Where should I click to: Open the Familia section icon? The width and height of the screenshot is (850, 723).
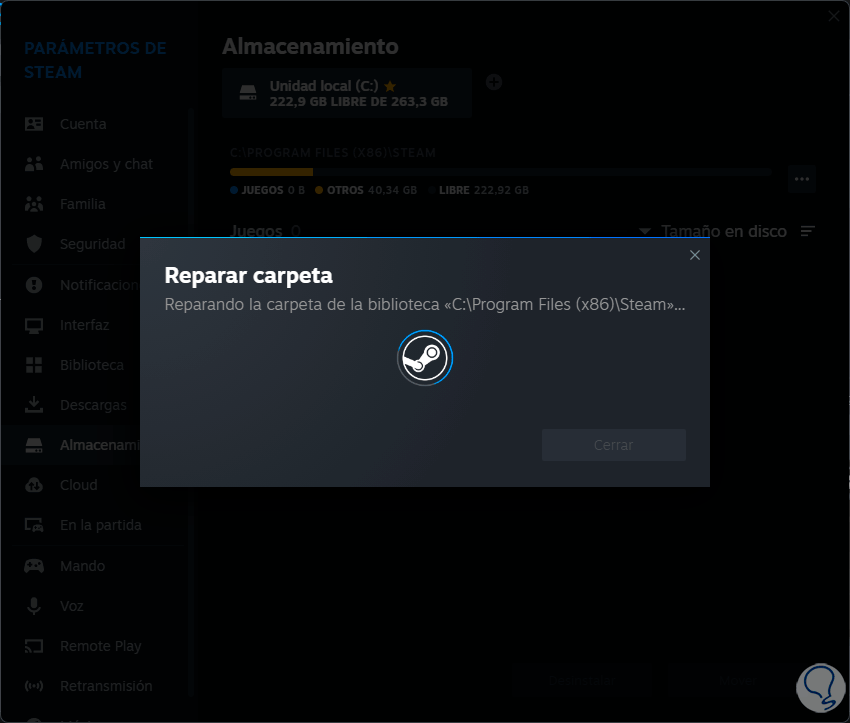[x=34, y=204]
